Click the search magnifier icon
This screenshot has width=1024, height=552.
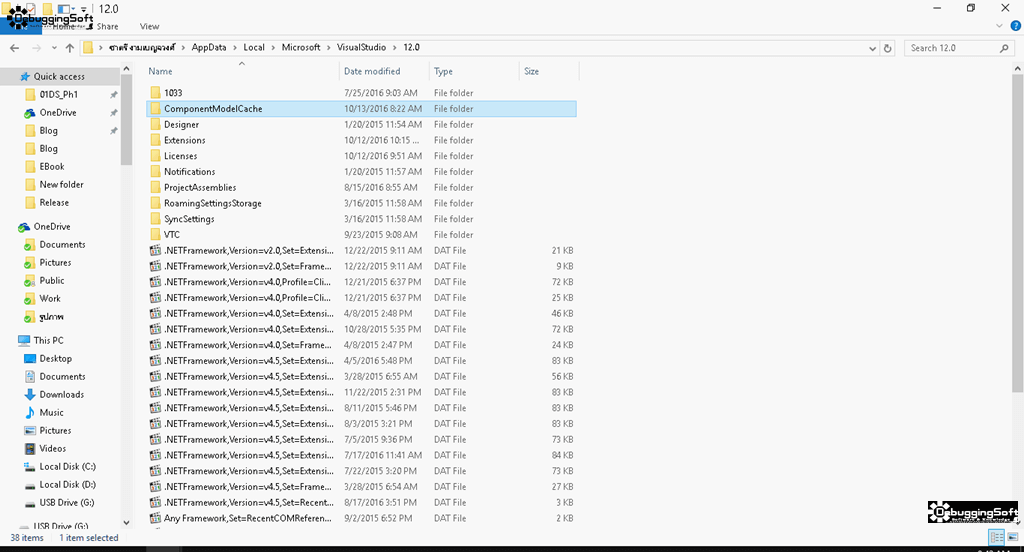pyautogui.click(x=1004, y=48)
